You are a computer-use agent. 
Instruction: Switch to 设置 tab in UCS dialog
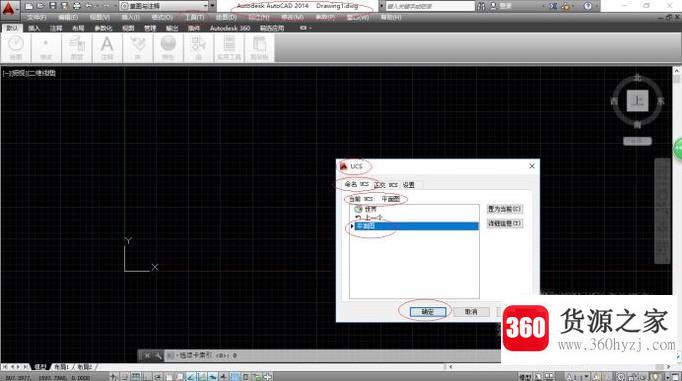408,185
